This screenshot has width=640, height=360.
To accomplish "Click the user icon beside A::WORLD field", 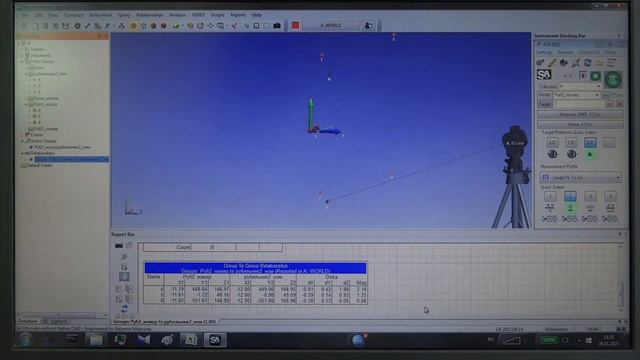I will (368, 26).
